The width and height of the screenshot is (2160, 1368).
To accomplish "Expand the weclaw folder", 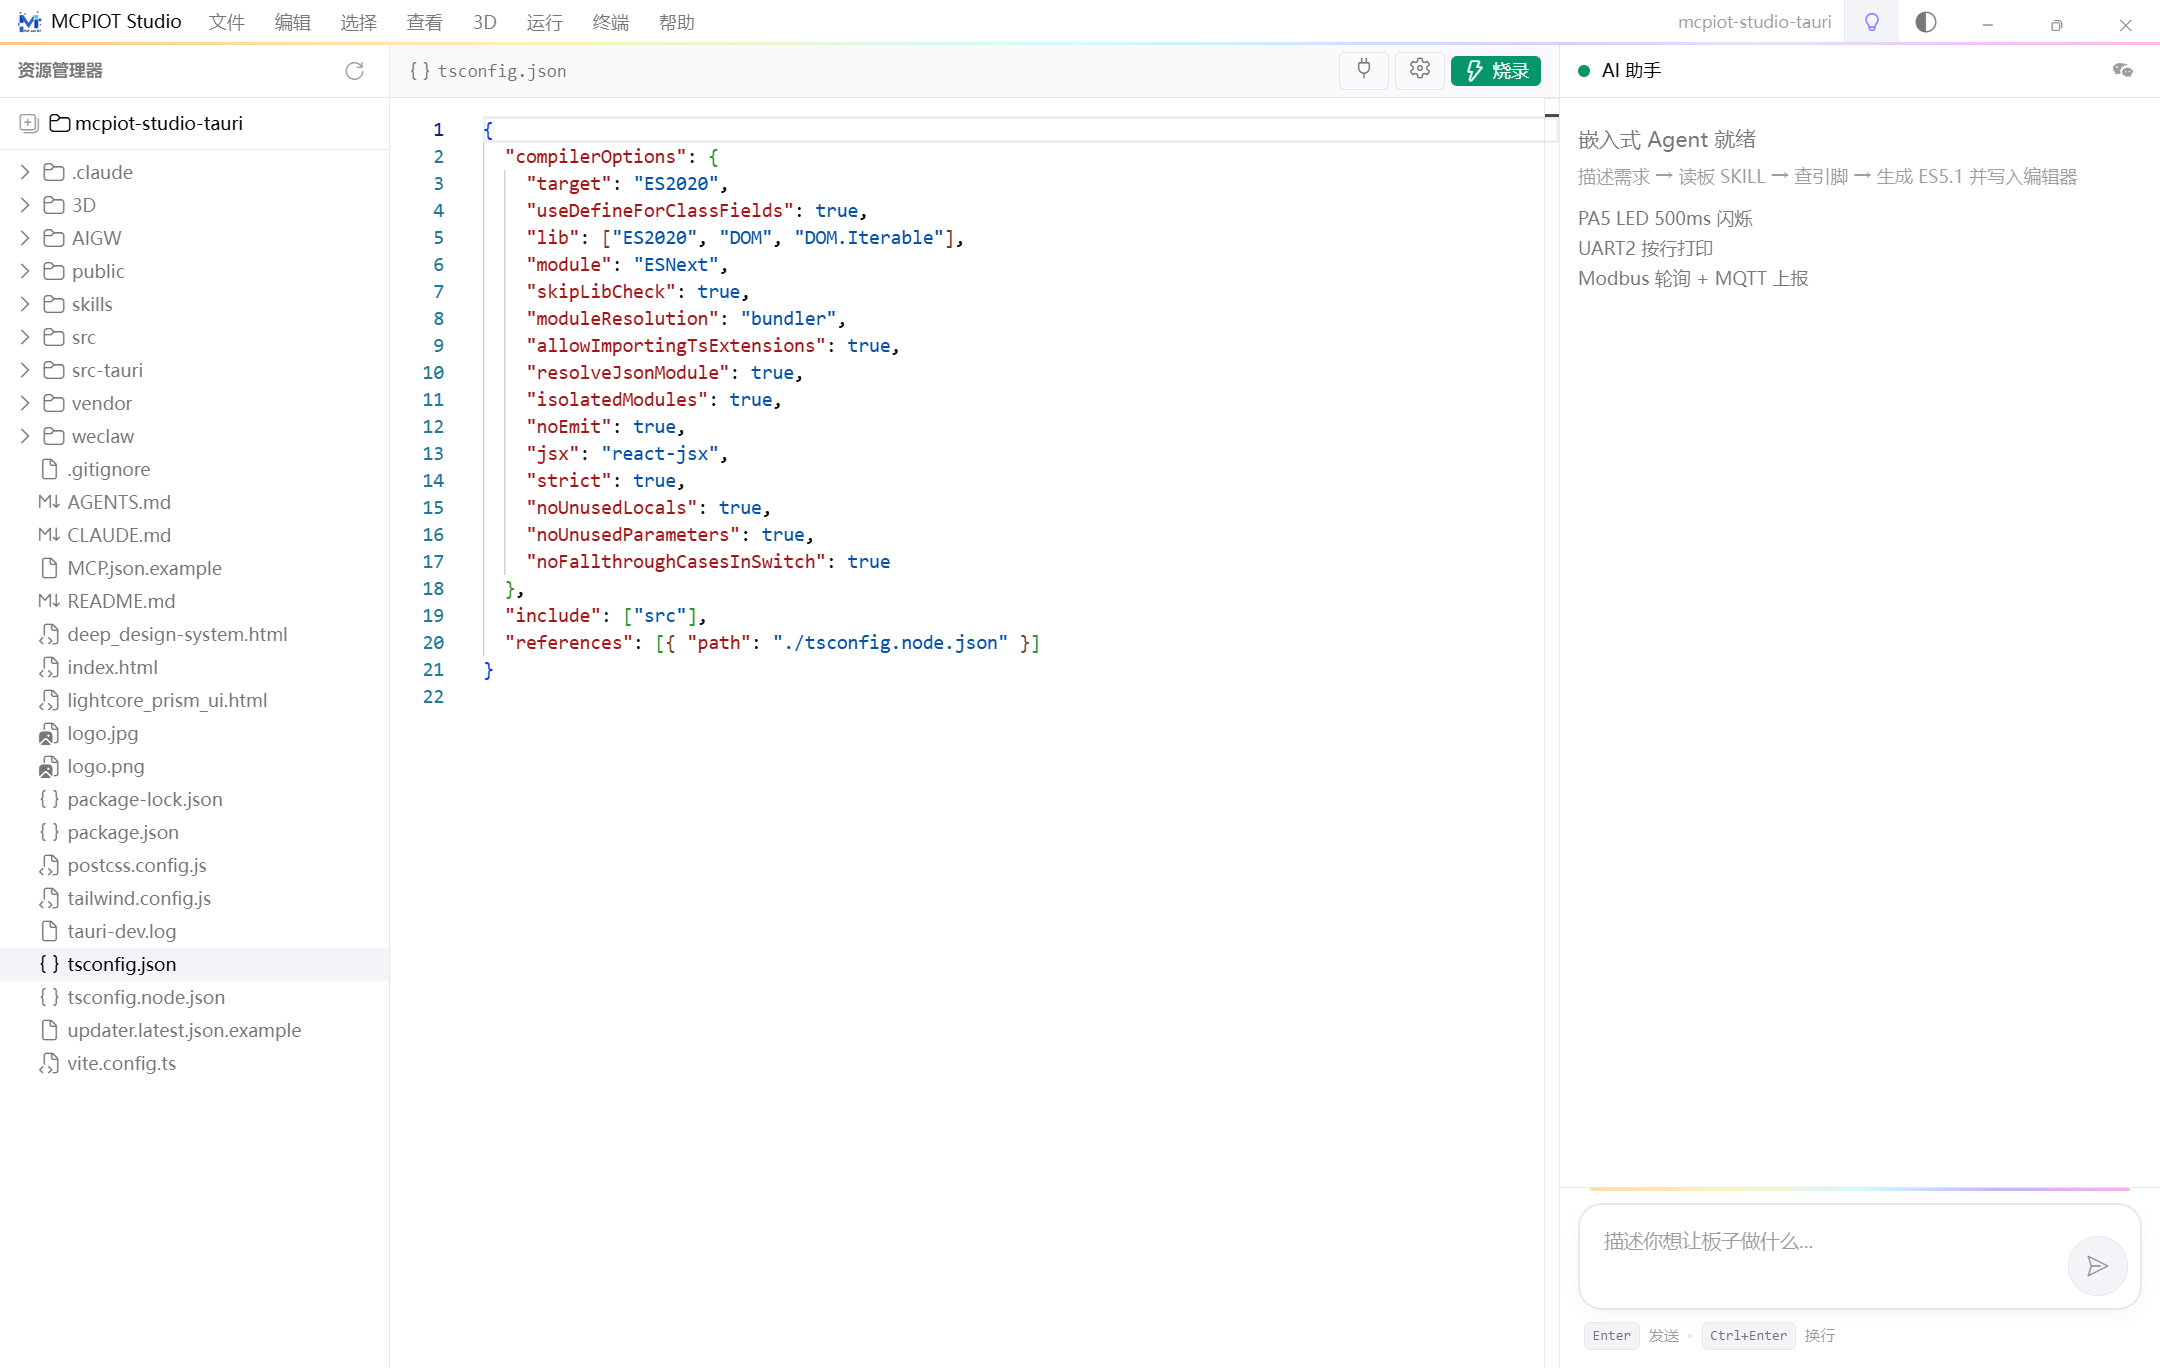I will coord(25,436).
